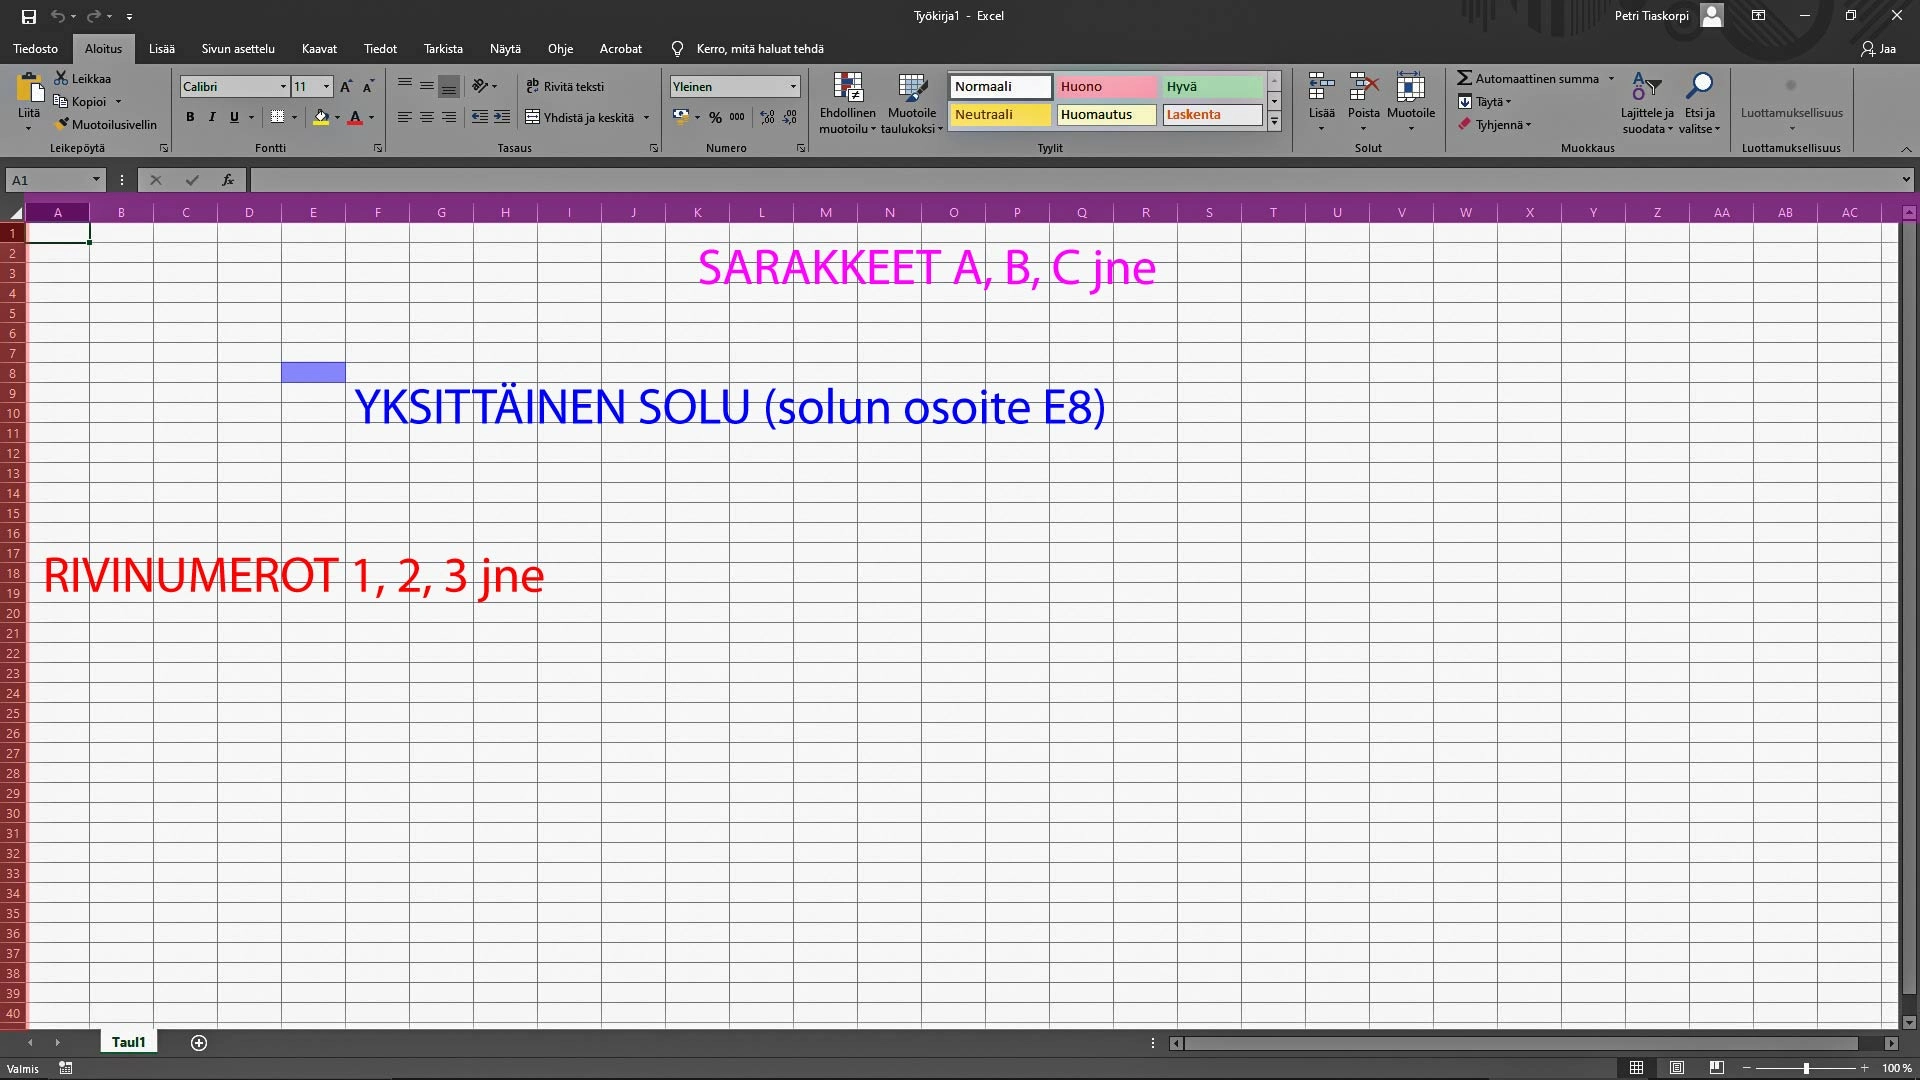Toggle Wrap Text (Rivitä teksti)
Screen dimensions: 1920x1080
(565, 86)
